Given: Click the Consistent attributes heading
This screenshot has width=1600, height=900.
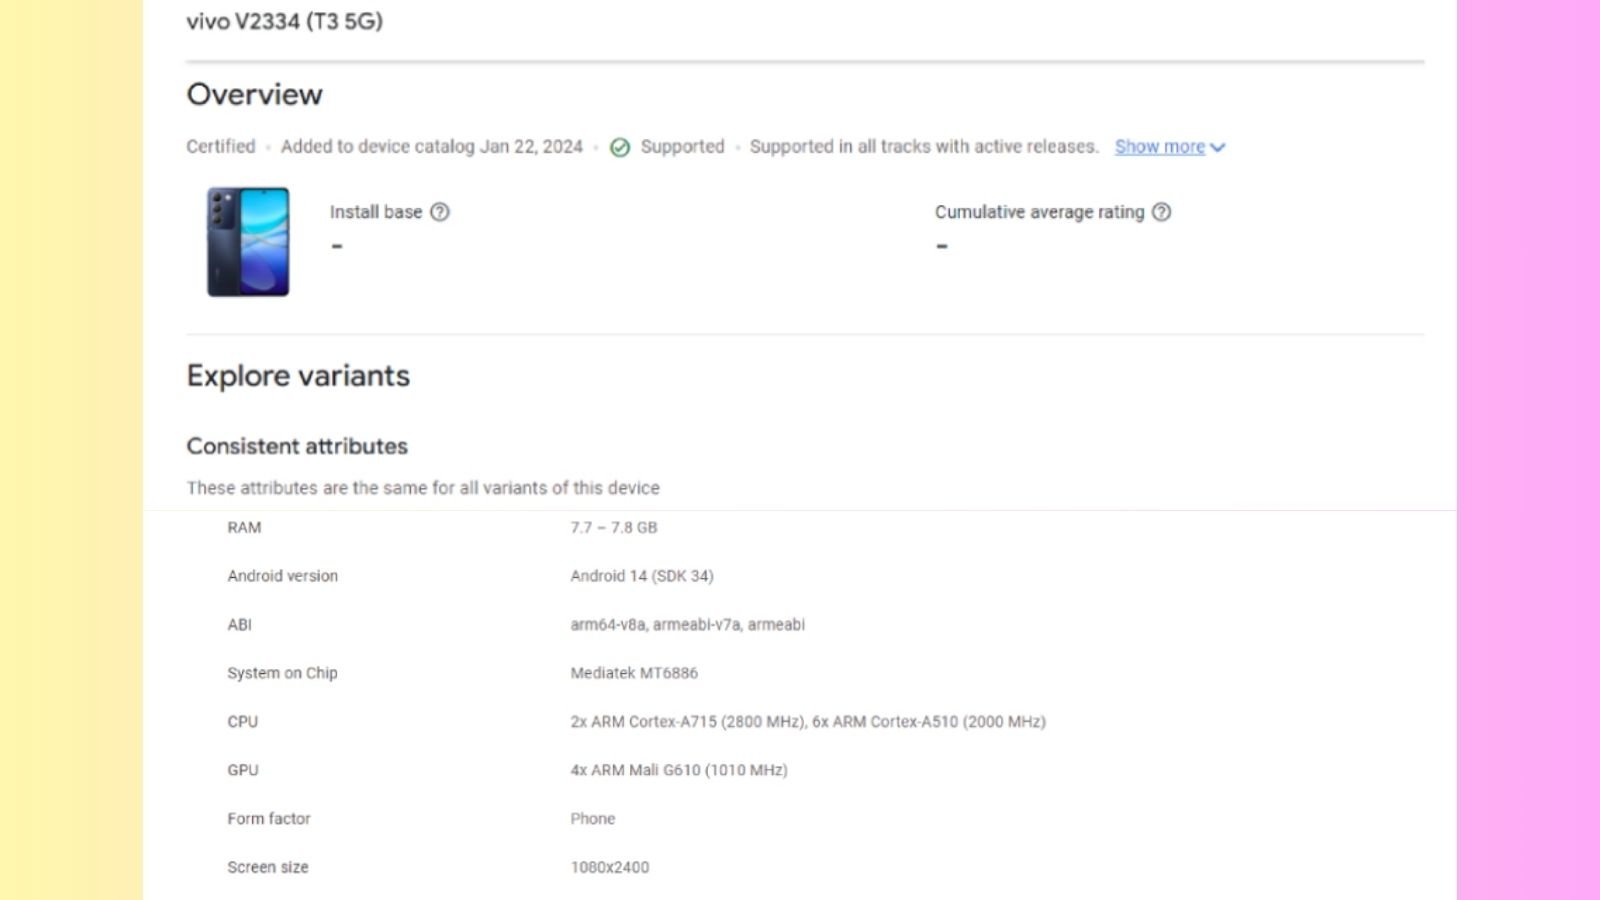Looking at the screenshot, I should coord(297,446).
